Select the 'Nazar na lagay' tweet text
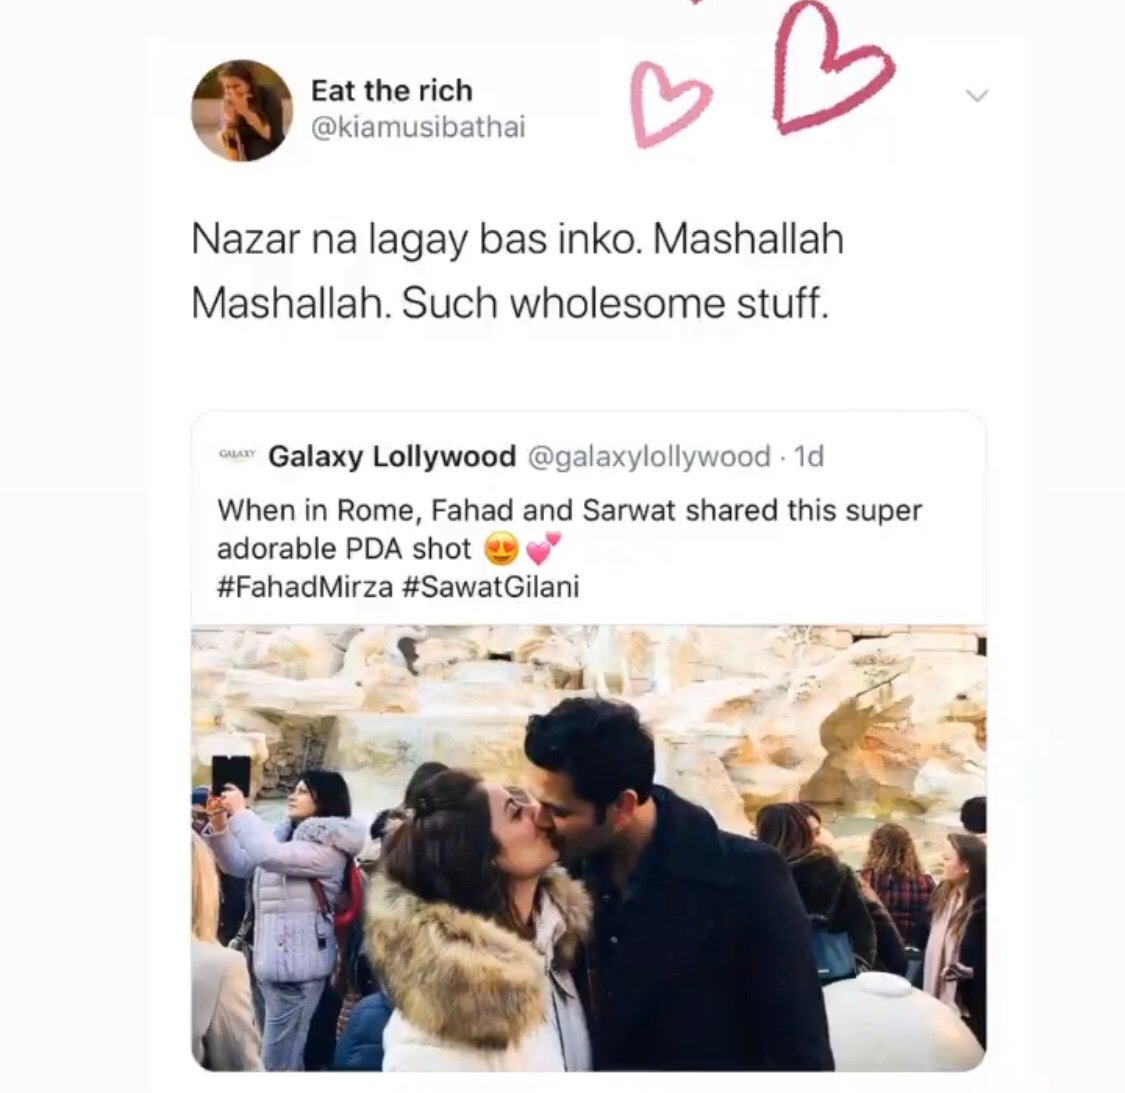This screenshot has height=1093, width=1125. coord(517,271)
